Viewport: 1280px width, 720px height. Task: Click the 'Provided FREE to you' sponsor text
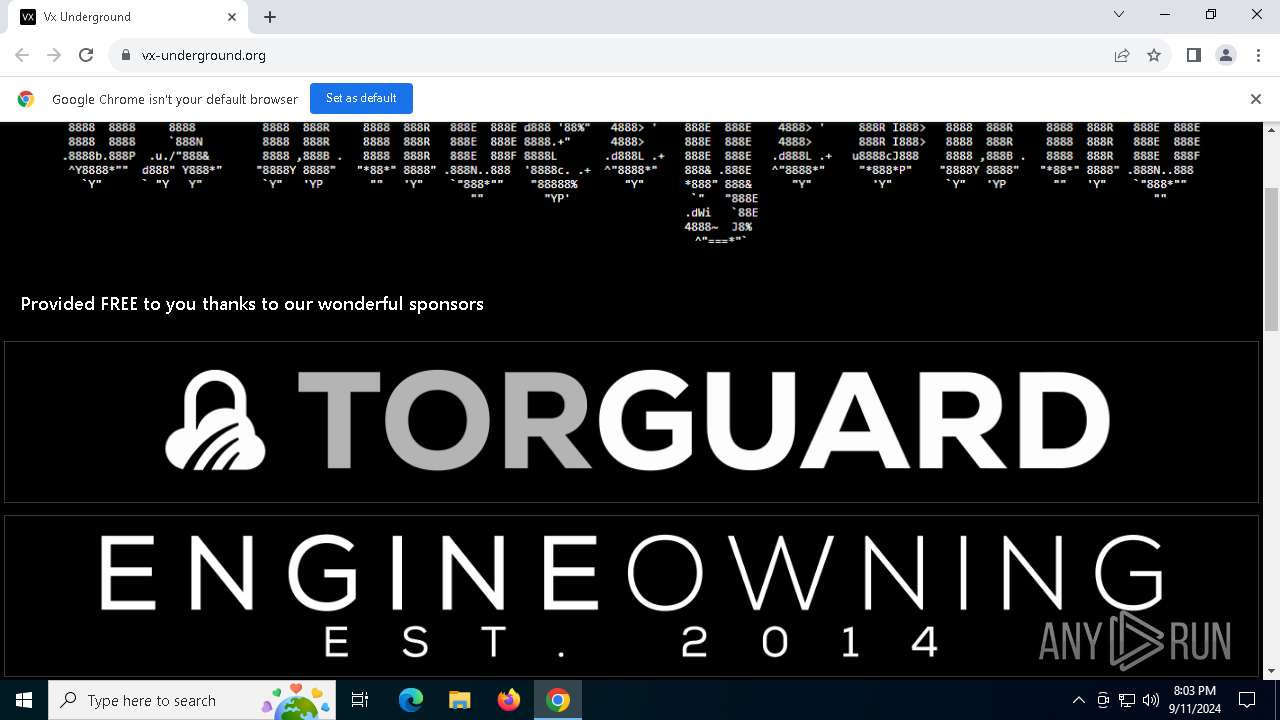tap(252, 303)
